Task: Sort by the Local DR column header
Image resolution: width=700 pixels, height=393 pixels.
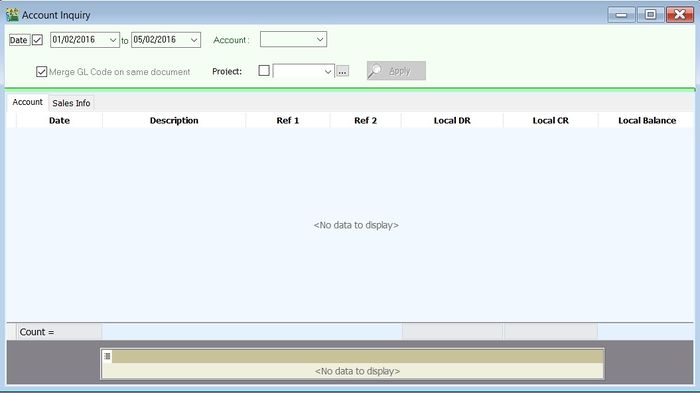Action: [452, 120]
